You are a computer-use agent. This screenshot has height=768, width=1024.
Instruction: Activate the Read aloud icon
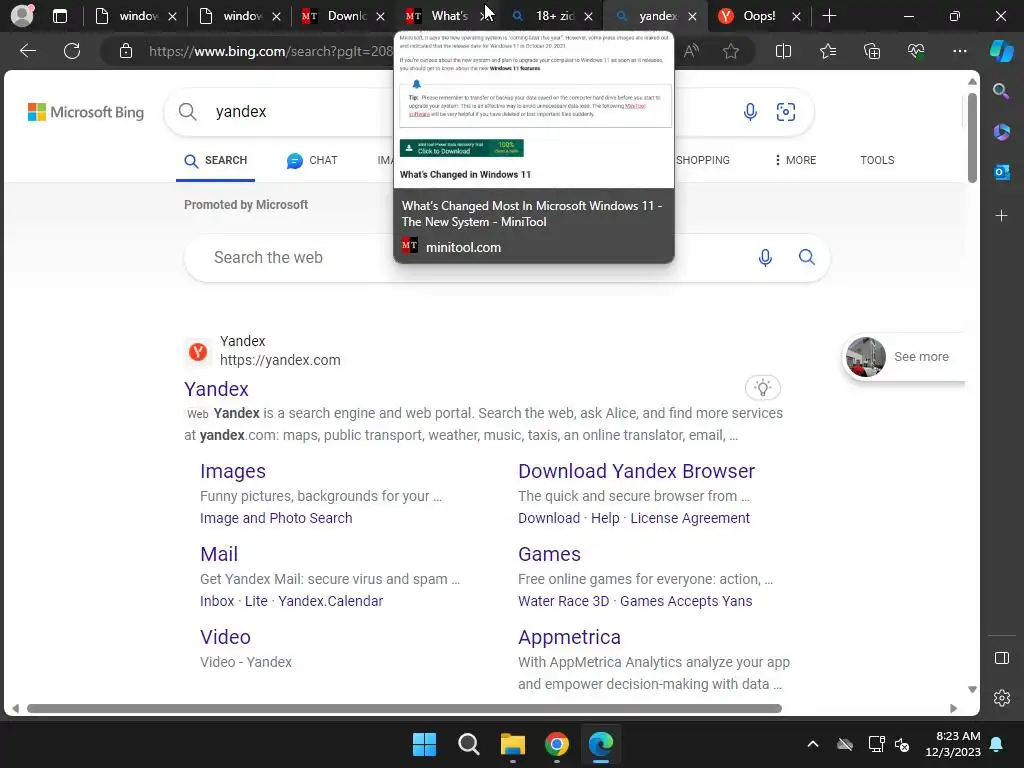(691, 51)
